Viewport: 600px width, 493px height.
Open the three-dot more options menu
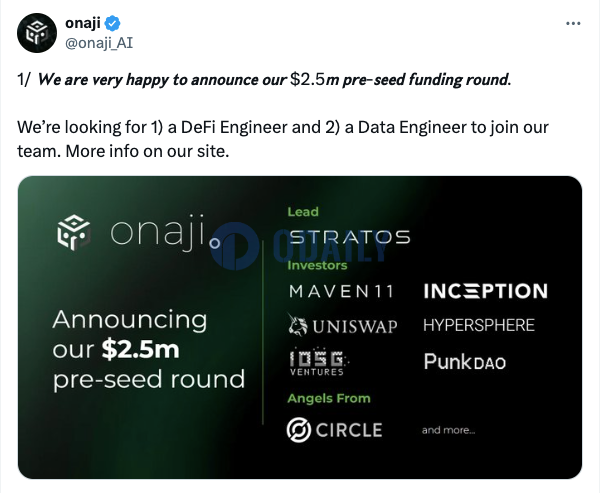(x=573, y=24)
